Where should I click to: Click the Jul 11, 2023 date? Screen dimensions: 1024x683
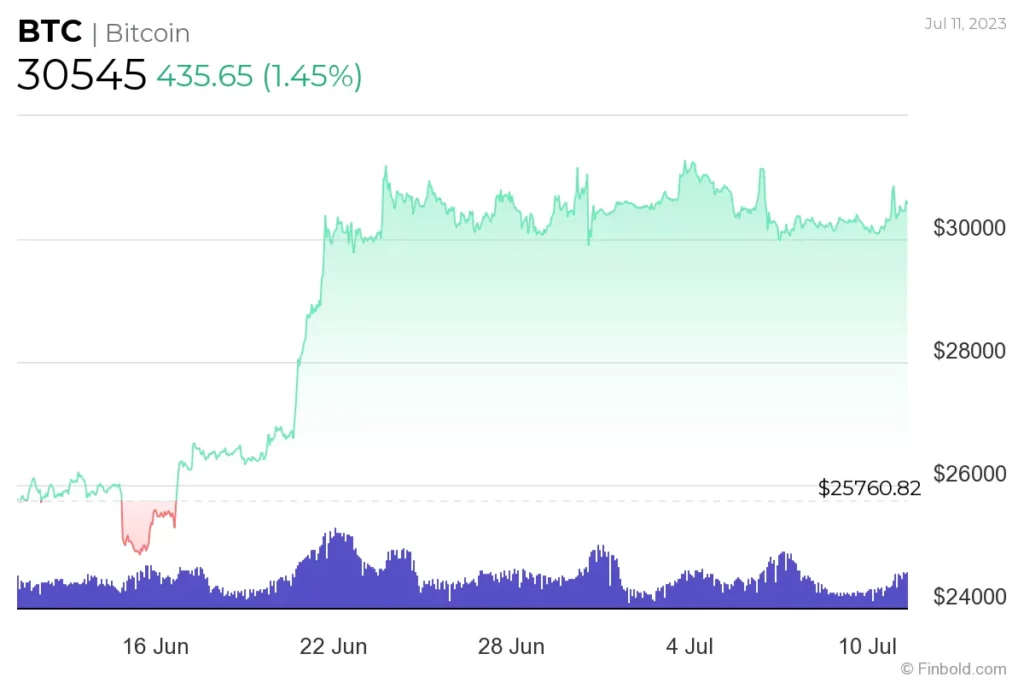point(965,24)
